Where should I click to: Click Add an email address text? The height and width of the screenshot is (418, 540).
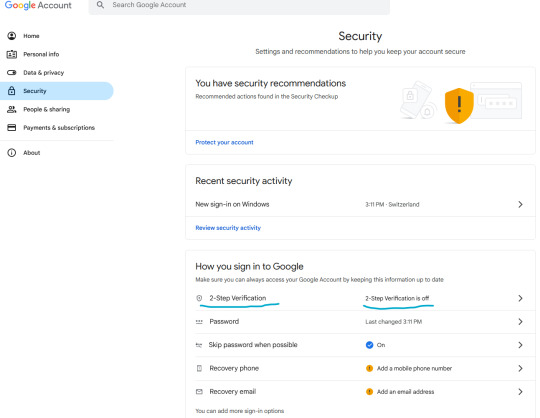click(x=405, y=392)
